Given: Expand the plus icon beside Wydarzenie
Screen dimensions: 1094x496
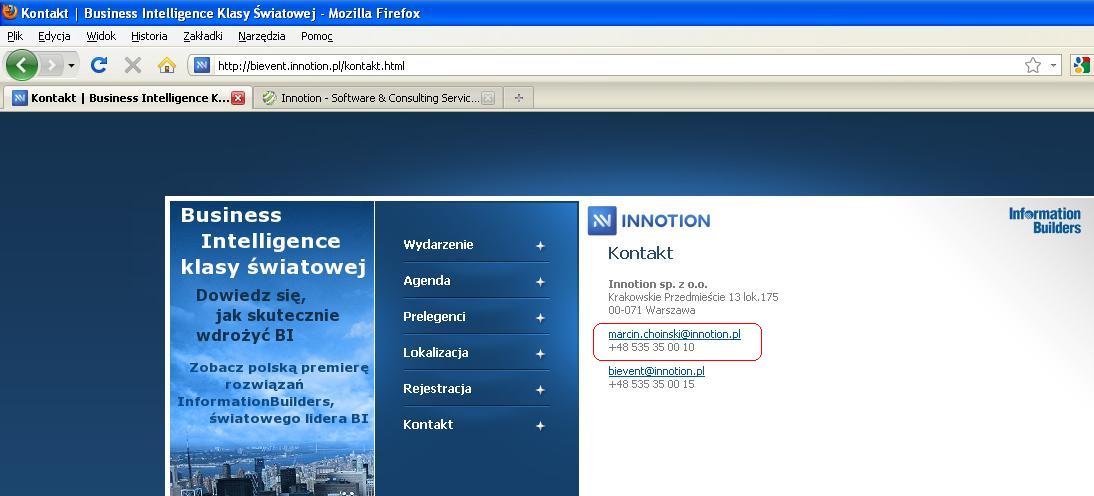Looking at the screenshot, I should point(540,246).
